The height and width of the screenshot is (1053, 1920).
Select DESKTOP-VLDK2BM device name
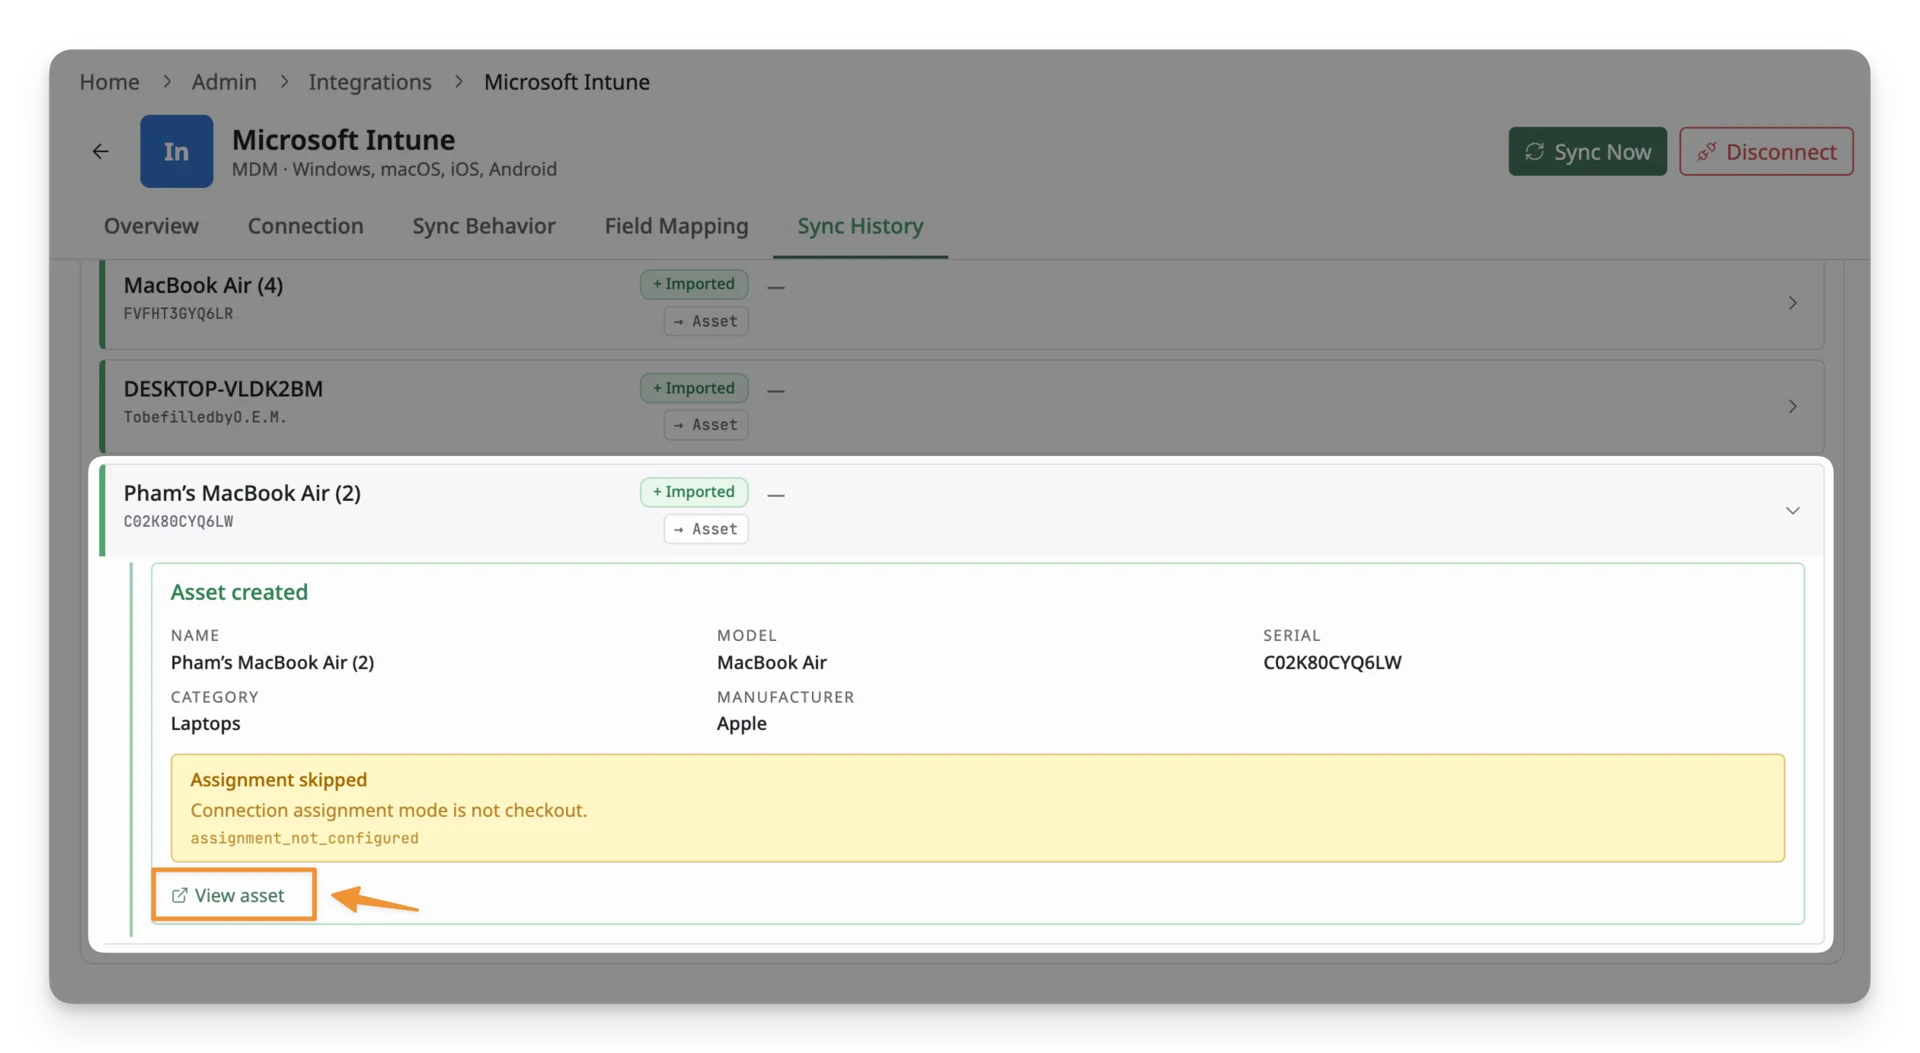click(223, 389)
